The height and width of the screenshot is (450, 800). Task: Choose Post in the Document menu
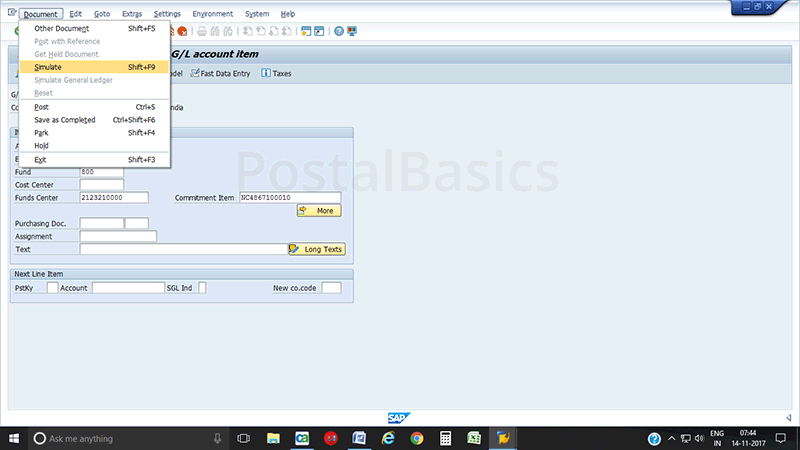click(x=41, y=107)
